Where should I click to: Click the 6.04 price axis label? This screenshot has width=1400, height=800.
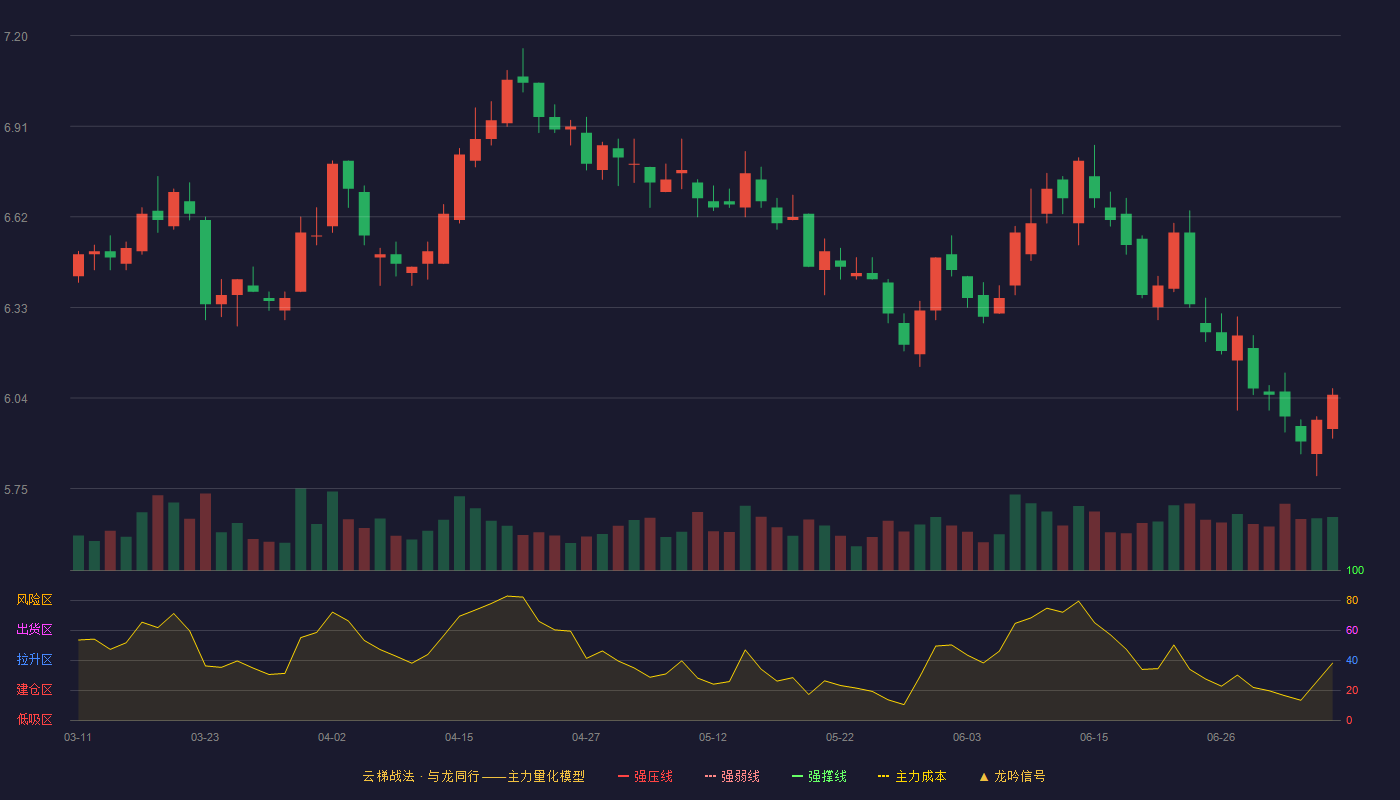pos(16,399)
